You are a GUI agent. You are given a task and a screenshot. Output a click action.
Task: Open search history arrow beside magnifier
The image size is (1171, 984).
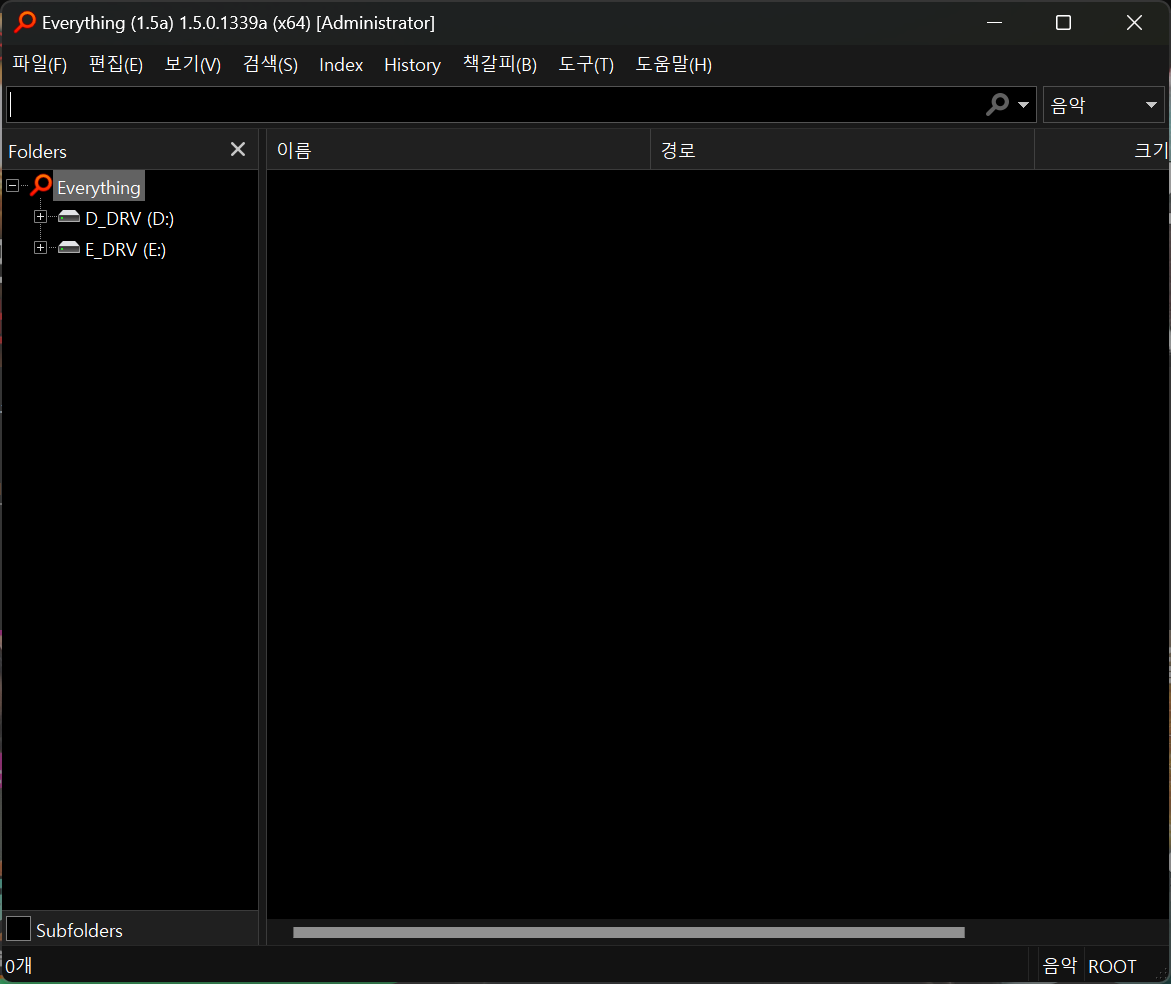tap(1023, 105)
